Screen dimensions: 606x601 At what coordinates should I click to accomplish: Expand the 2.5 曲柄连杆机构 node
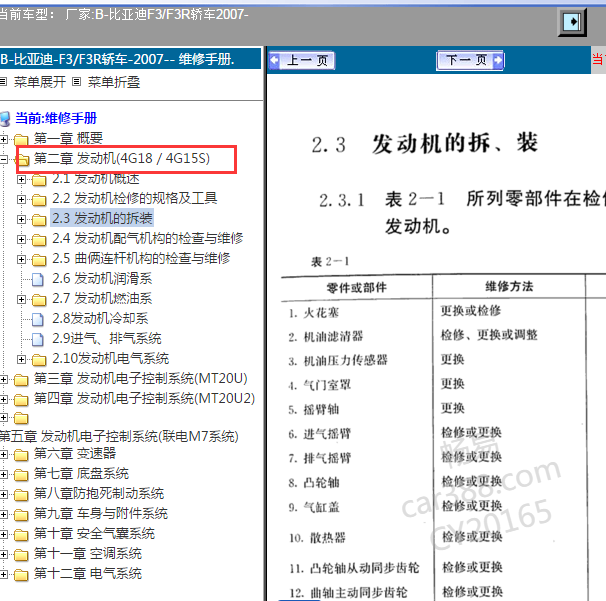(x=22, y=259)
